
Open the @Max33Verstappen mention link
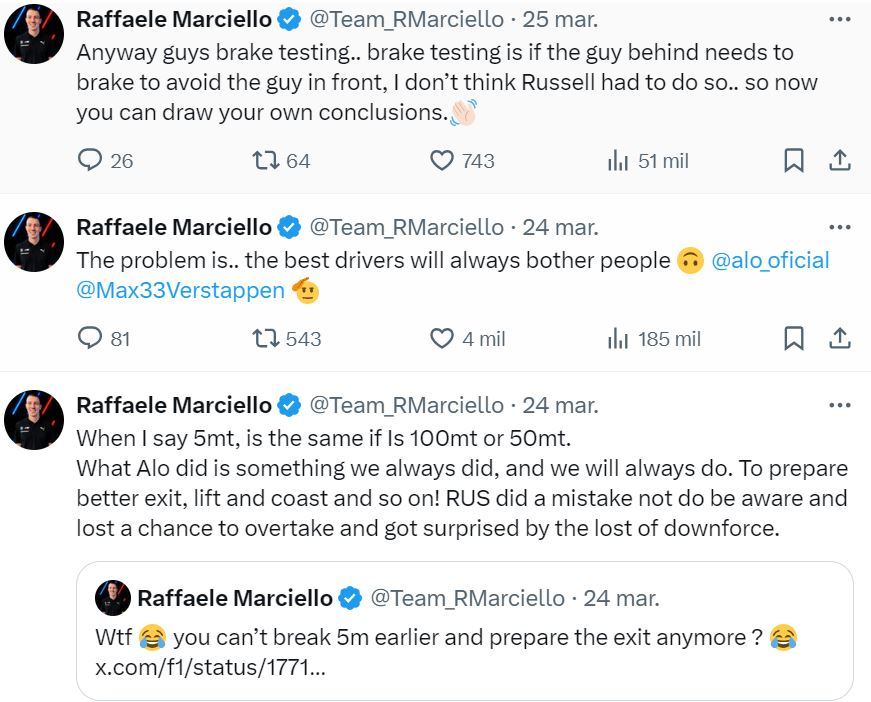point(180,292)
